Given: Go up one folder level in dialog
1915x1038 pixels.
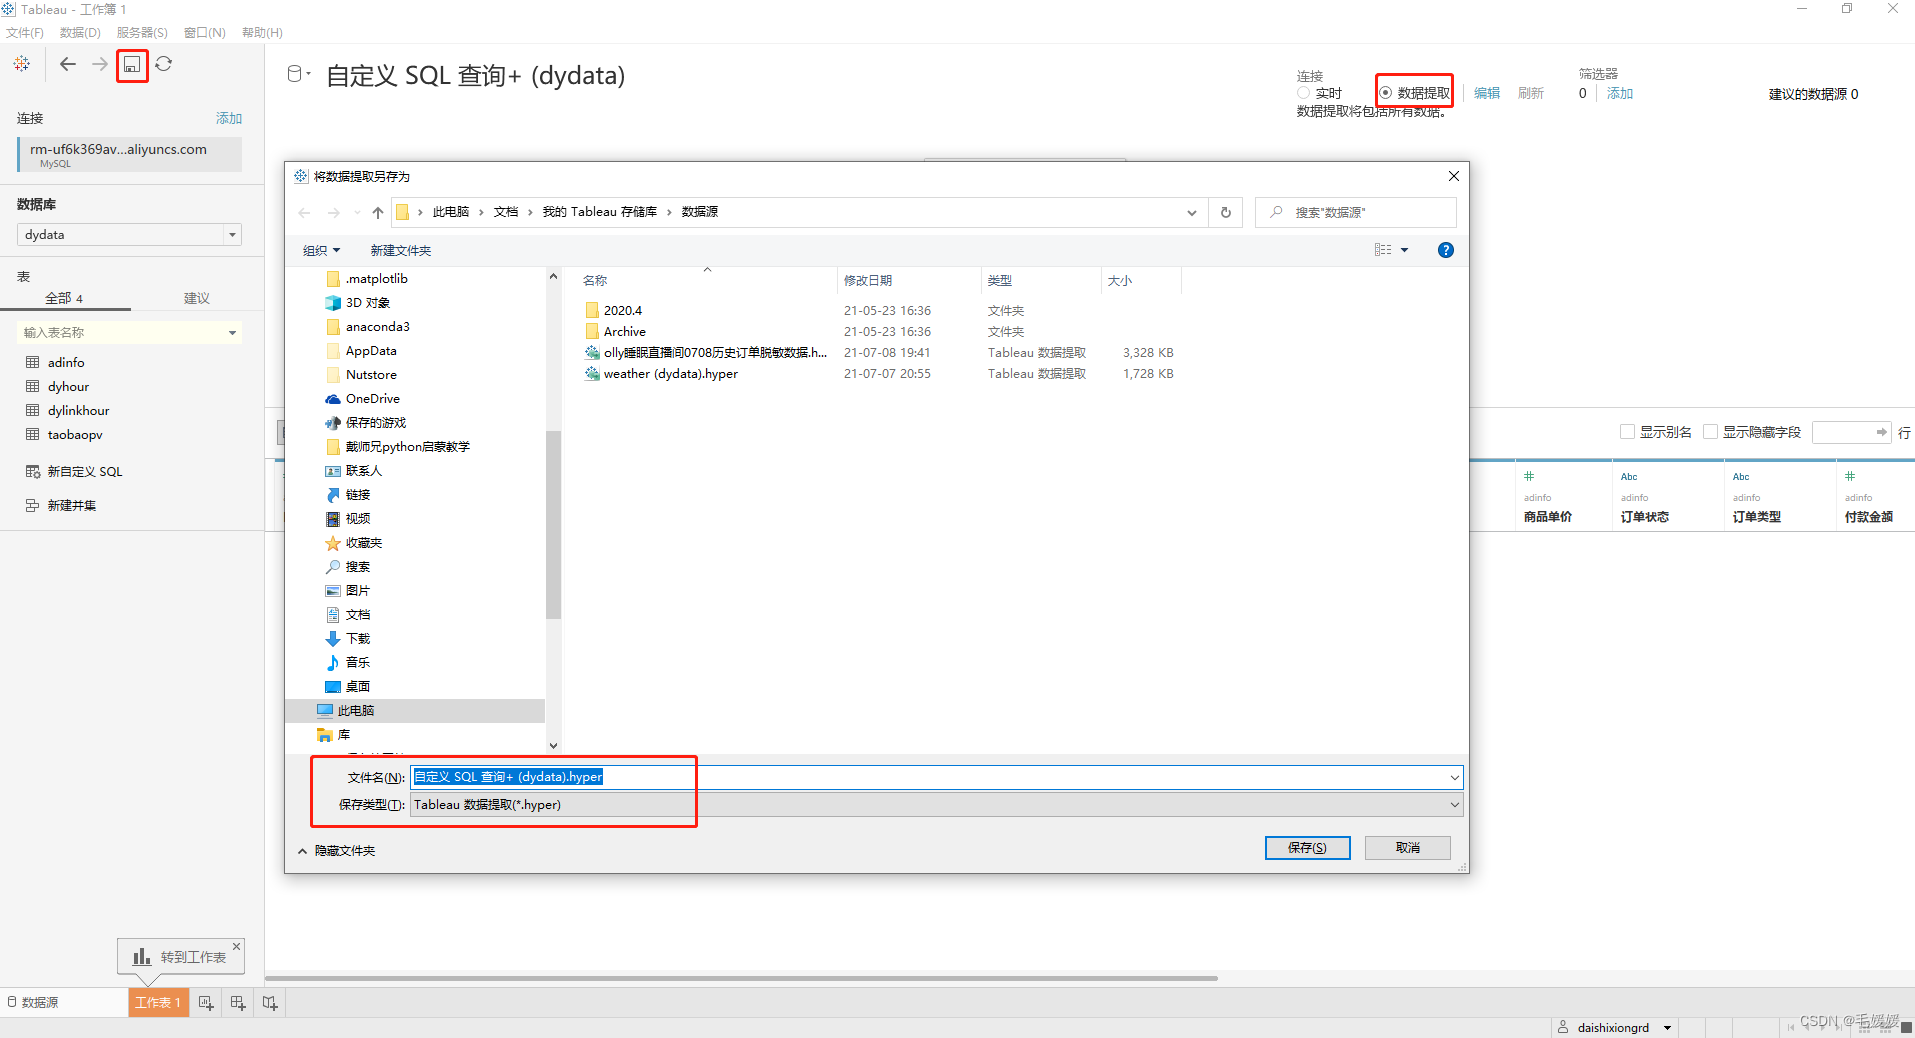Looking at the screenshot, I should pyautogui.click(x=377, y=212).
